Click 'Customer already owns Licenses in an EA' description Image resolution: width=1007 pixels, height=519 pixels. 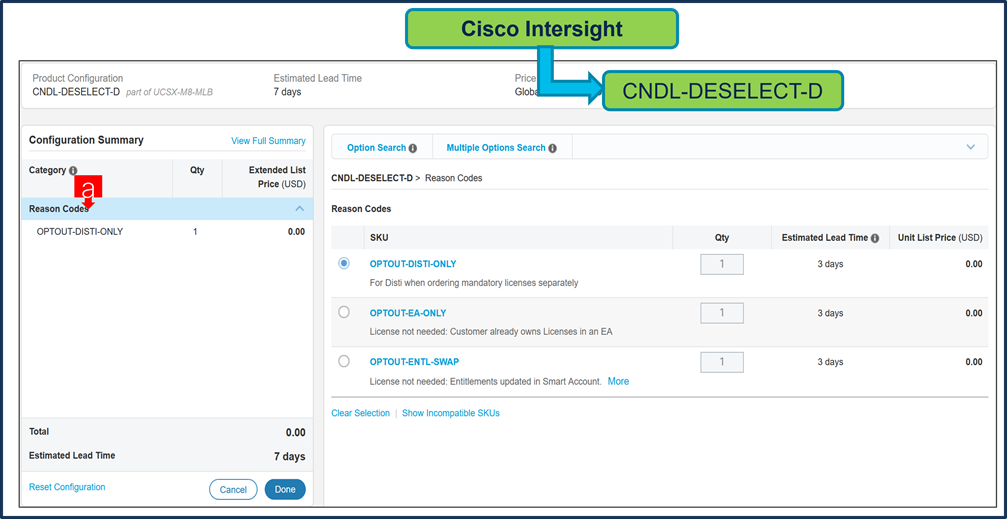click(x=532, y=331)
